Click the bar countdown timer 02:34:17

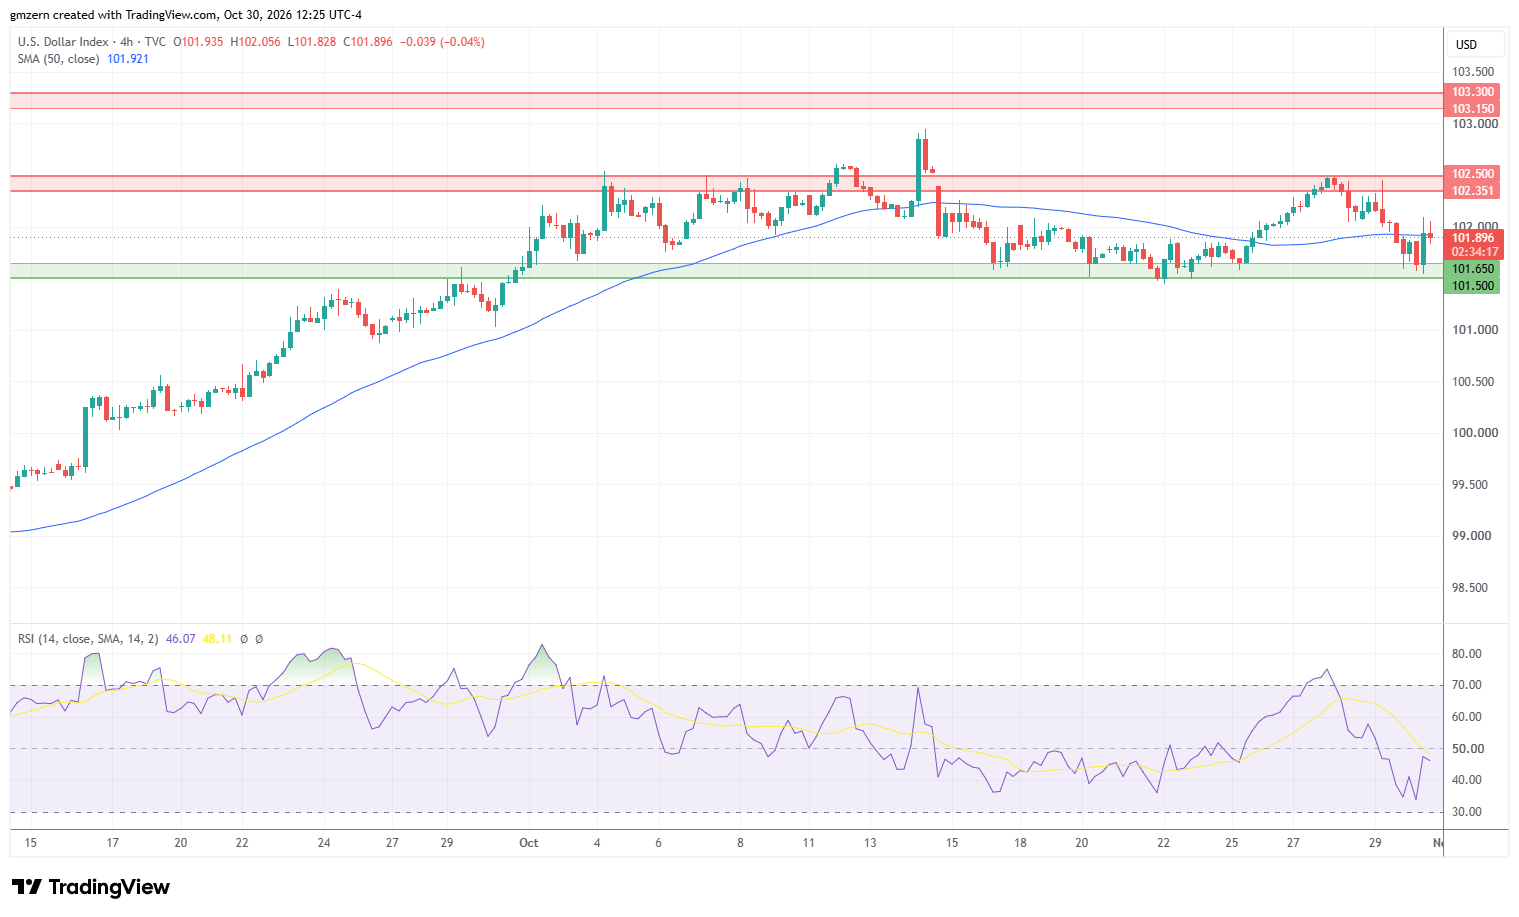point(1473,253)
